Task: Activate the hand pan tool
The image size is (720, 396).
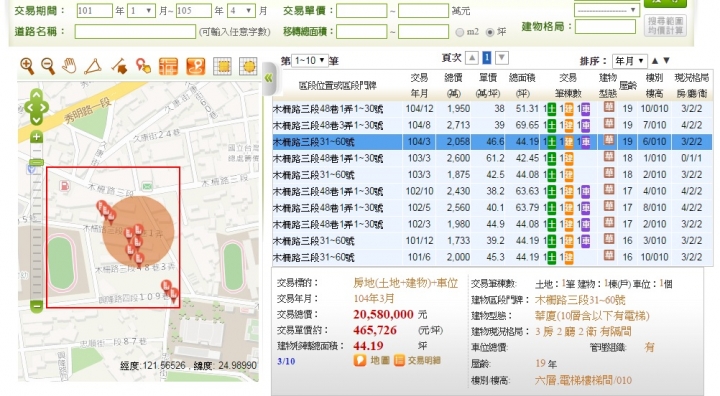Action: 70,66
